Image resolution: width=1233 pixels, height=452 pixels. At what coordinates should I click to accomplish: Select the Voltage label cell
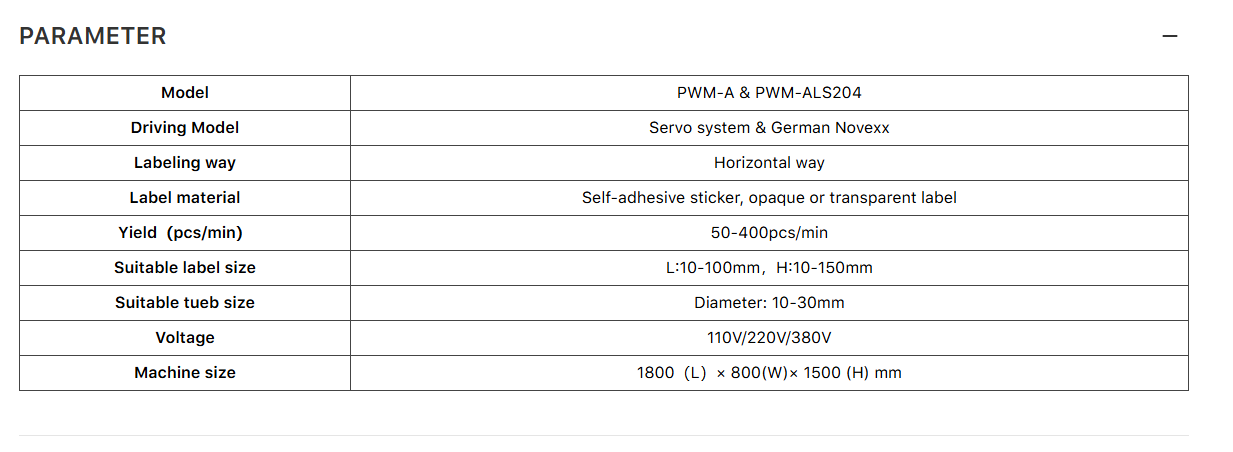185,338
